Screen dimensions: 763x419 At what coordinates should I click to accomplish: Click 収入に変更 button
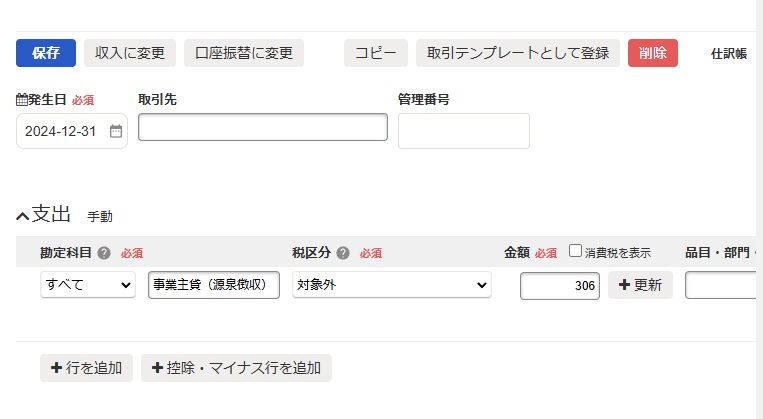(x=130, y=53)
